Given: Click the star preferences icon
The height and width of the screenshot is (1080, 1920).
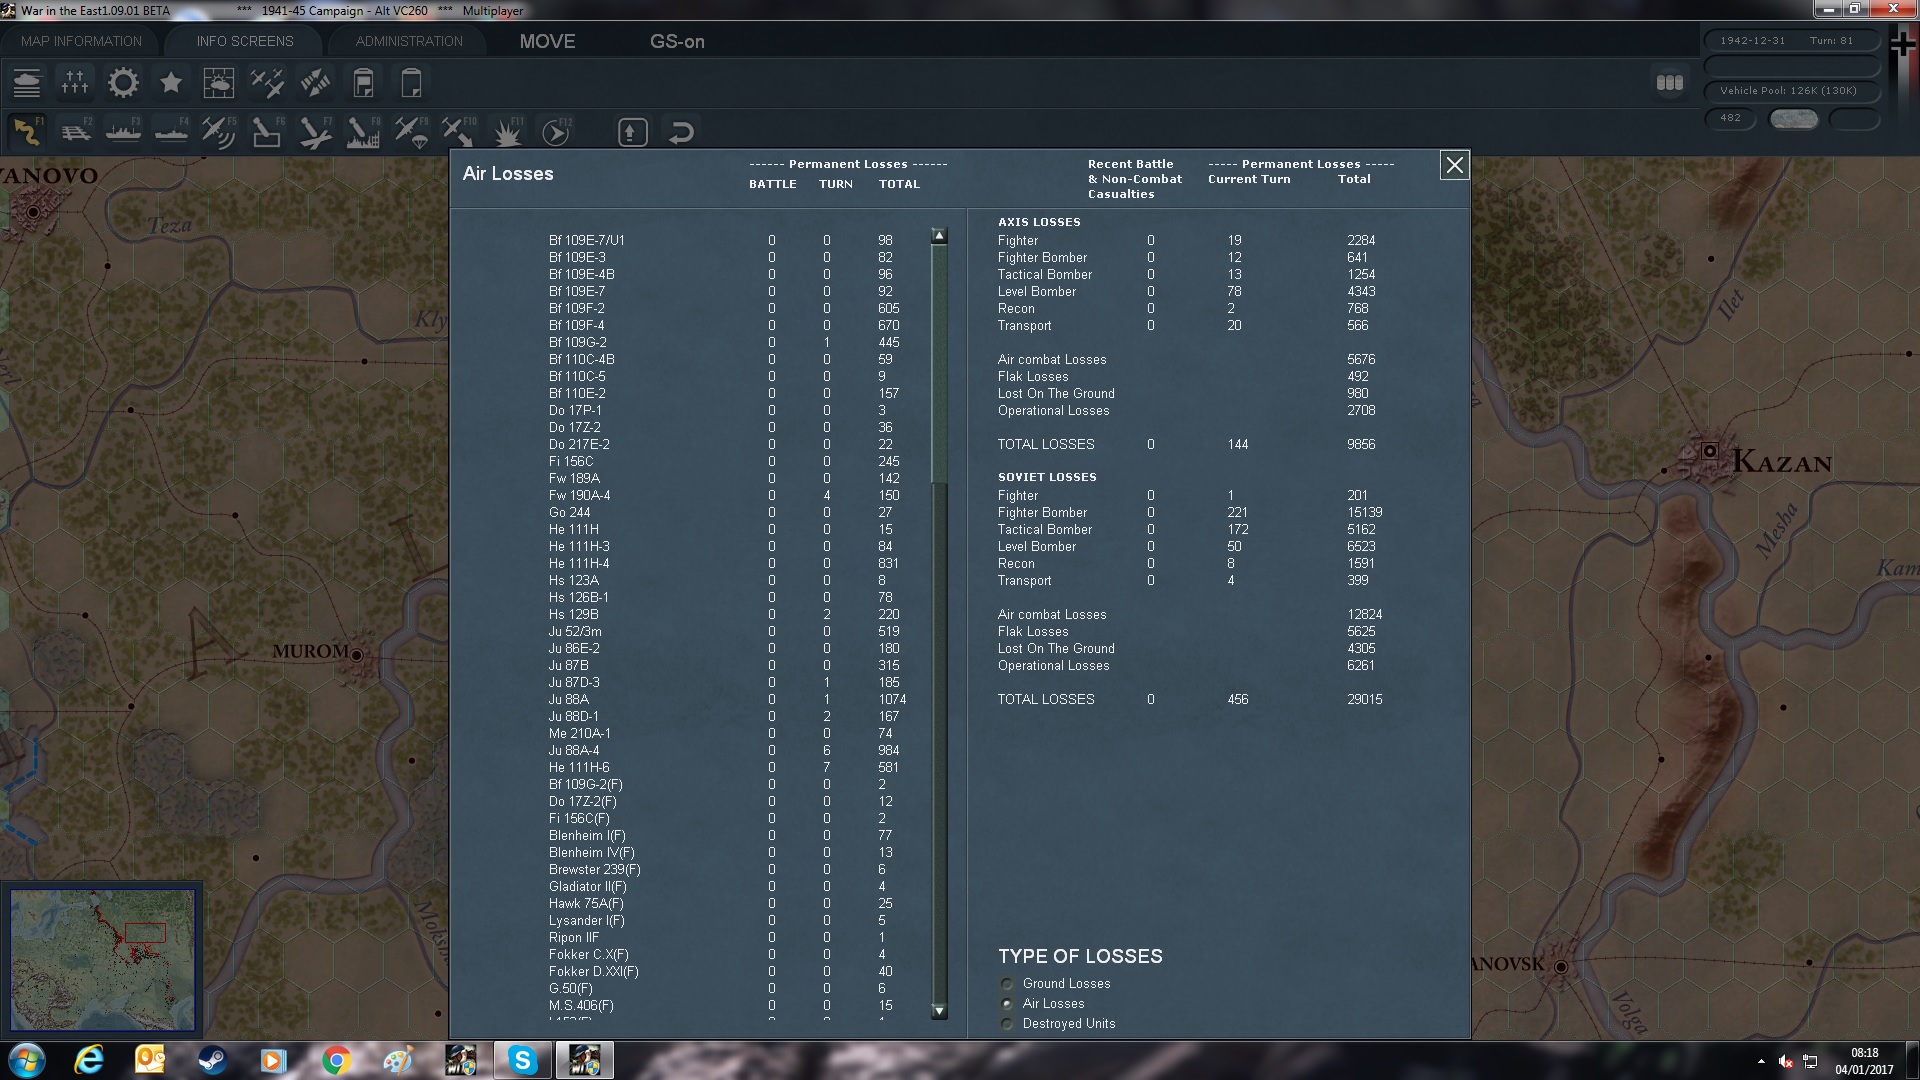Looking at the screenshot, I should (171, 82).
